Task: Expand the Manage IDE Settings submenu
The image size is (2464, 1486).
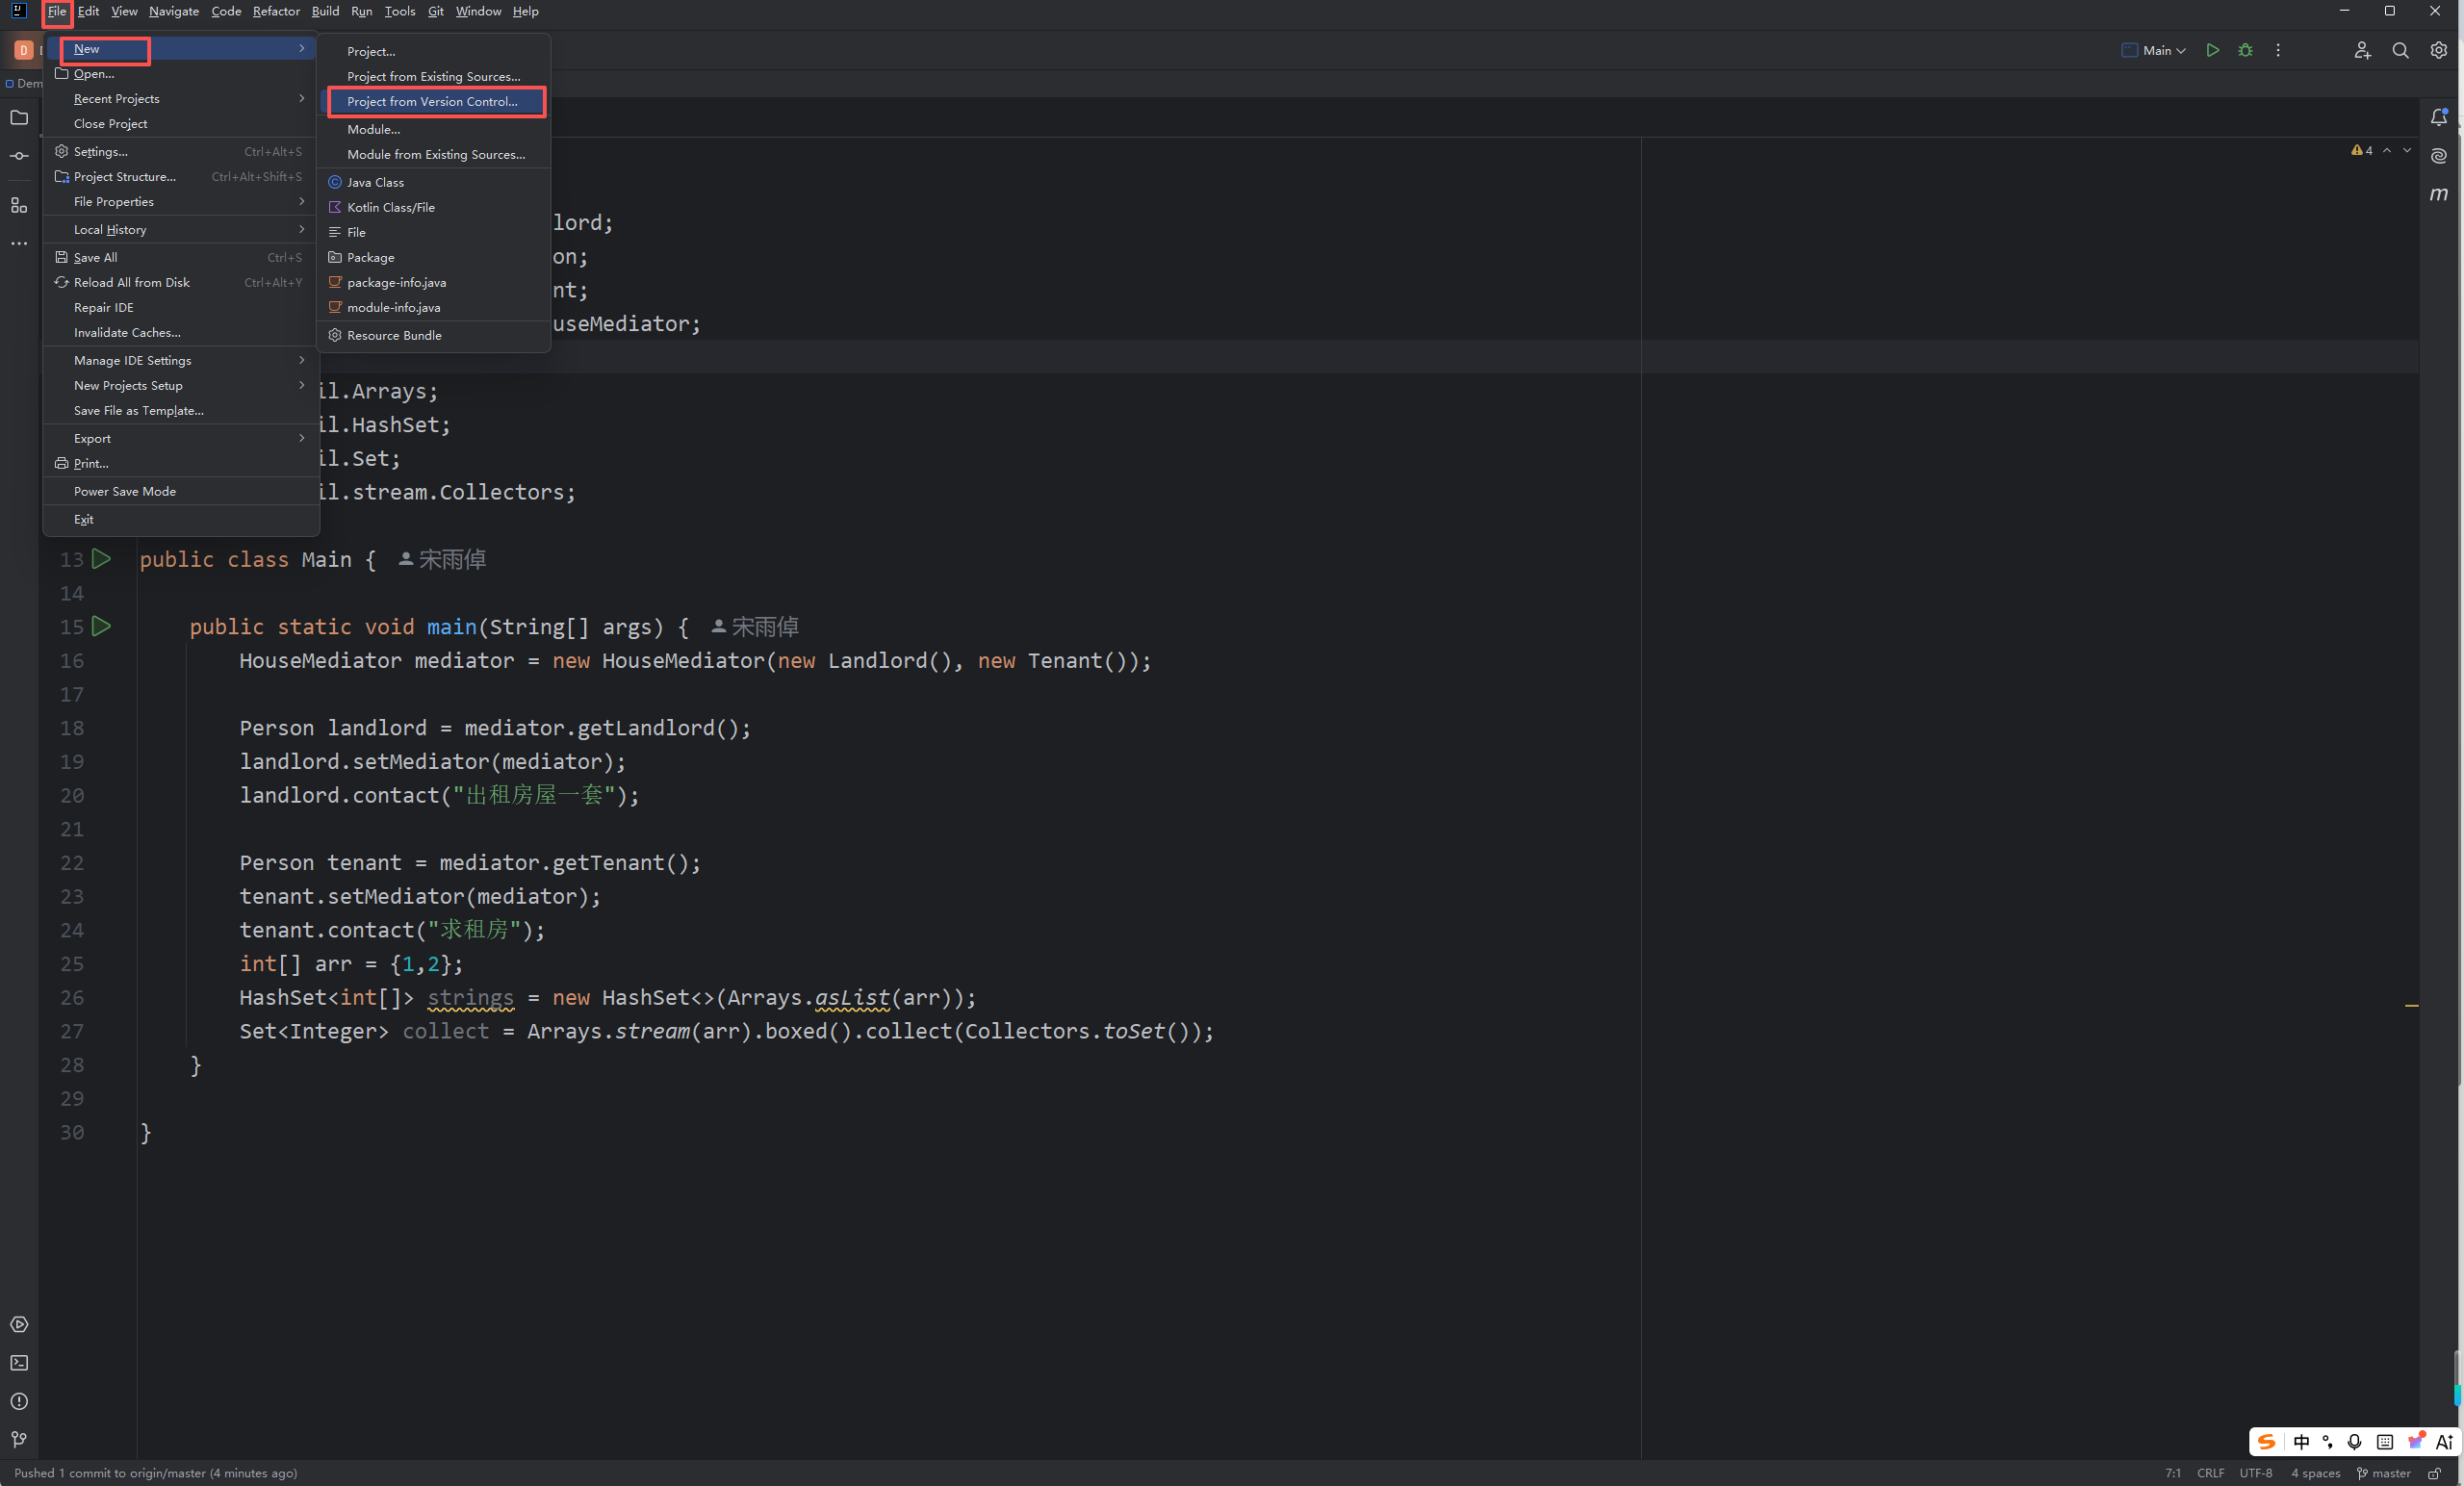Action: click(181, 360)
